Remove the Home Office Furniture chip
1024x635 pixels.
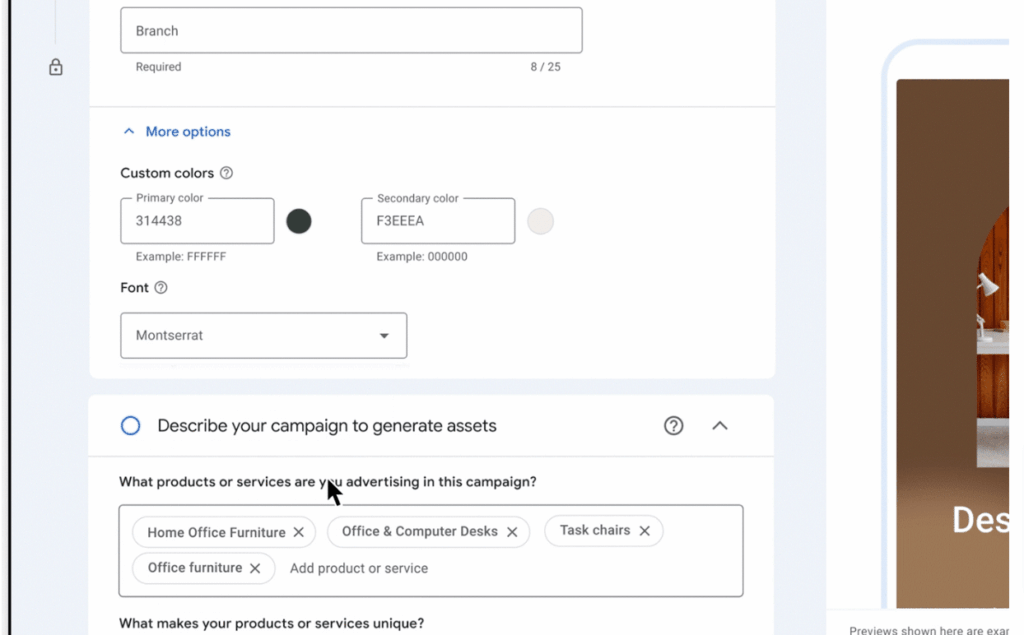coord(298,533)
